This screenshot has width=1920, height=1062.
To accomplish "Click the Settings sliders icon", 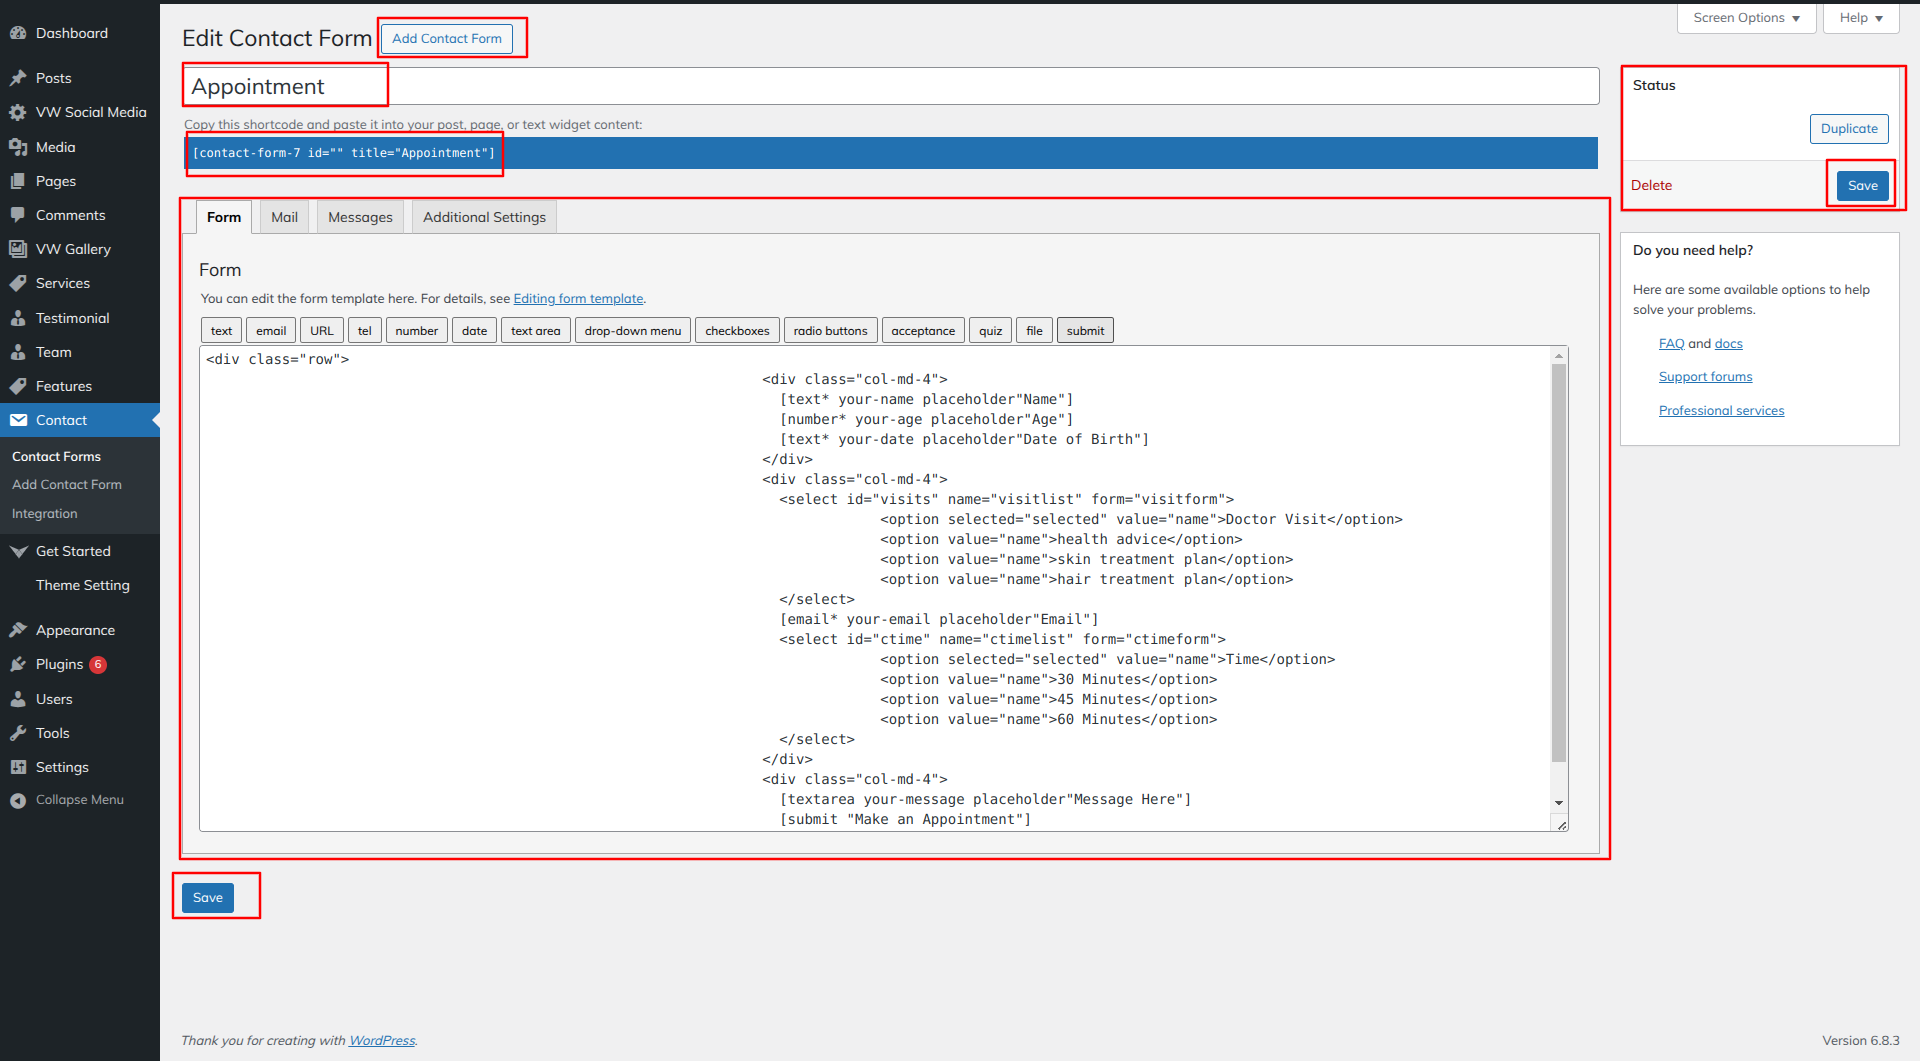I will point(18,767).
